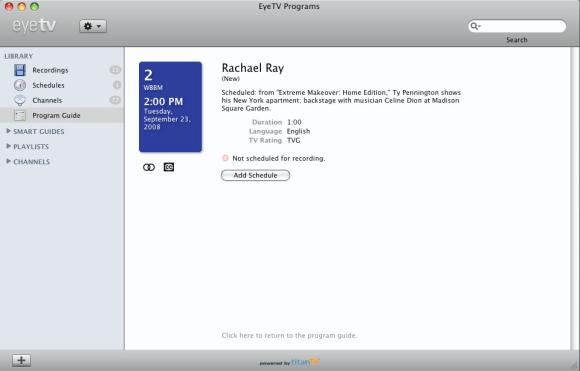
Task: Open the gear action menu dropdown
Action: [93, 26]
